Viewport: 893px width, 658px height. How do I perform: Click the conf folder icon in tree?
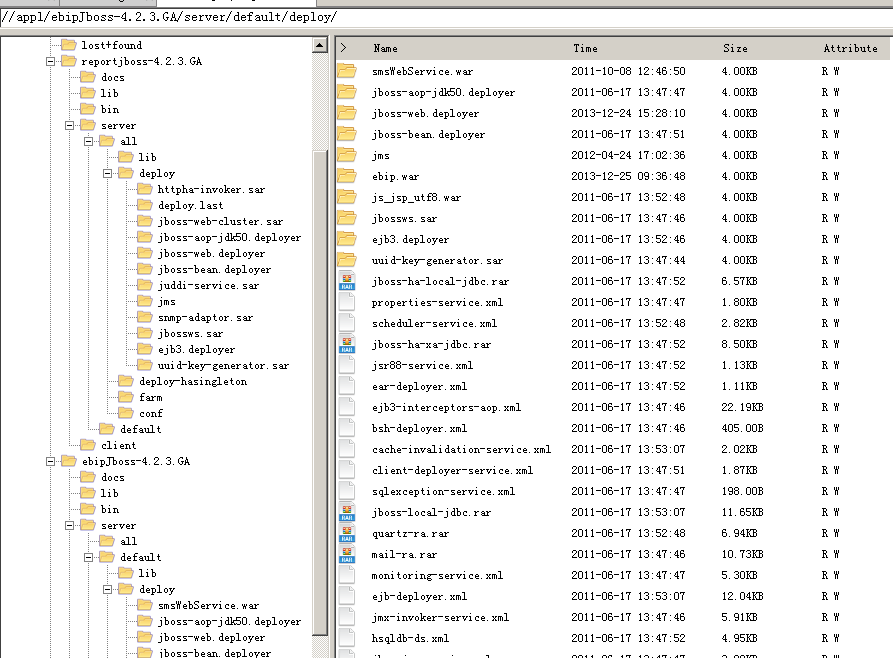(x=126, y=412)
